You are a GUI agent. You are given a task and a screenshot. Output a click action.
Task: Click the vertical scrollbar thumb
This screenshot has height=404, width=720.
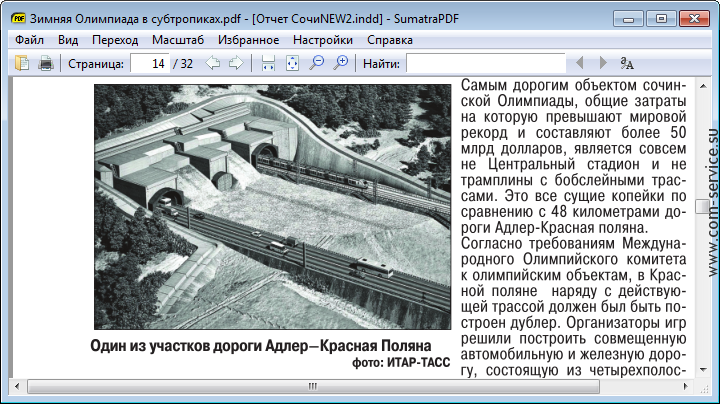point(703,207)
